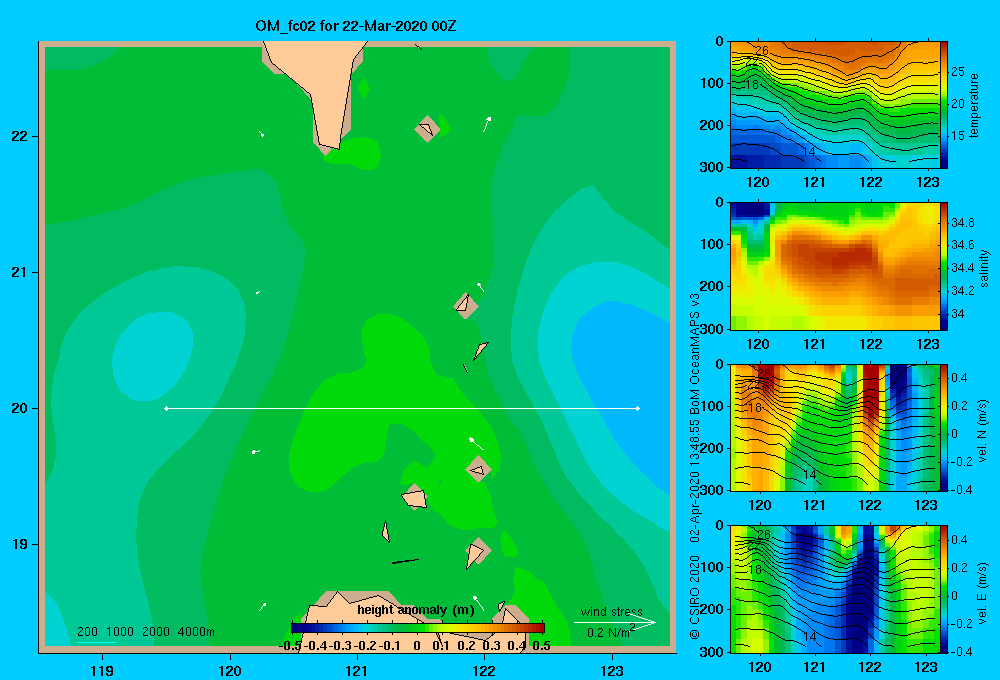Click the 25 tick on temperature scale
Screen dimensions: 1000x680
(x=957, y=71)
